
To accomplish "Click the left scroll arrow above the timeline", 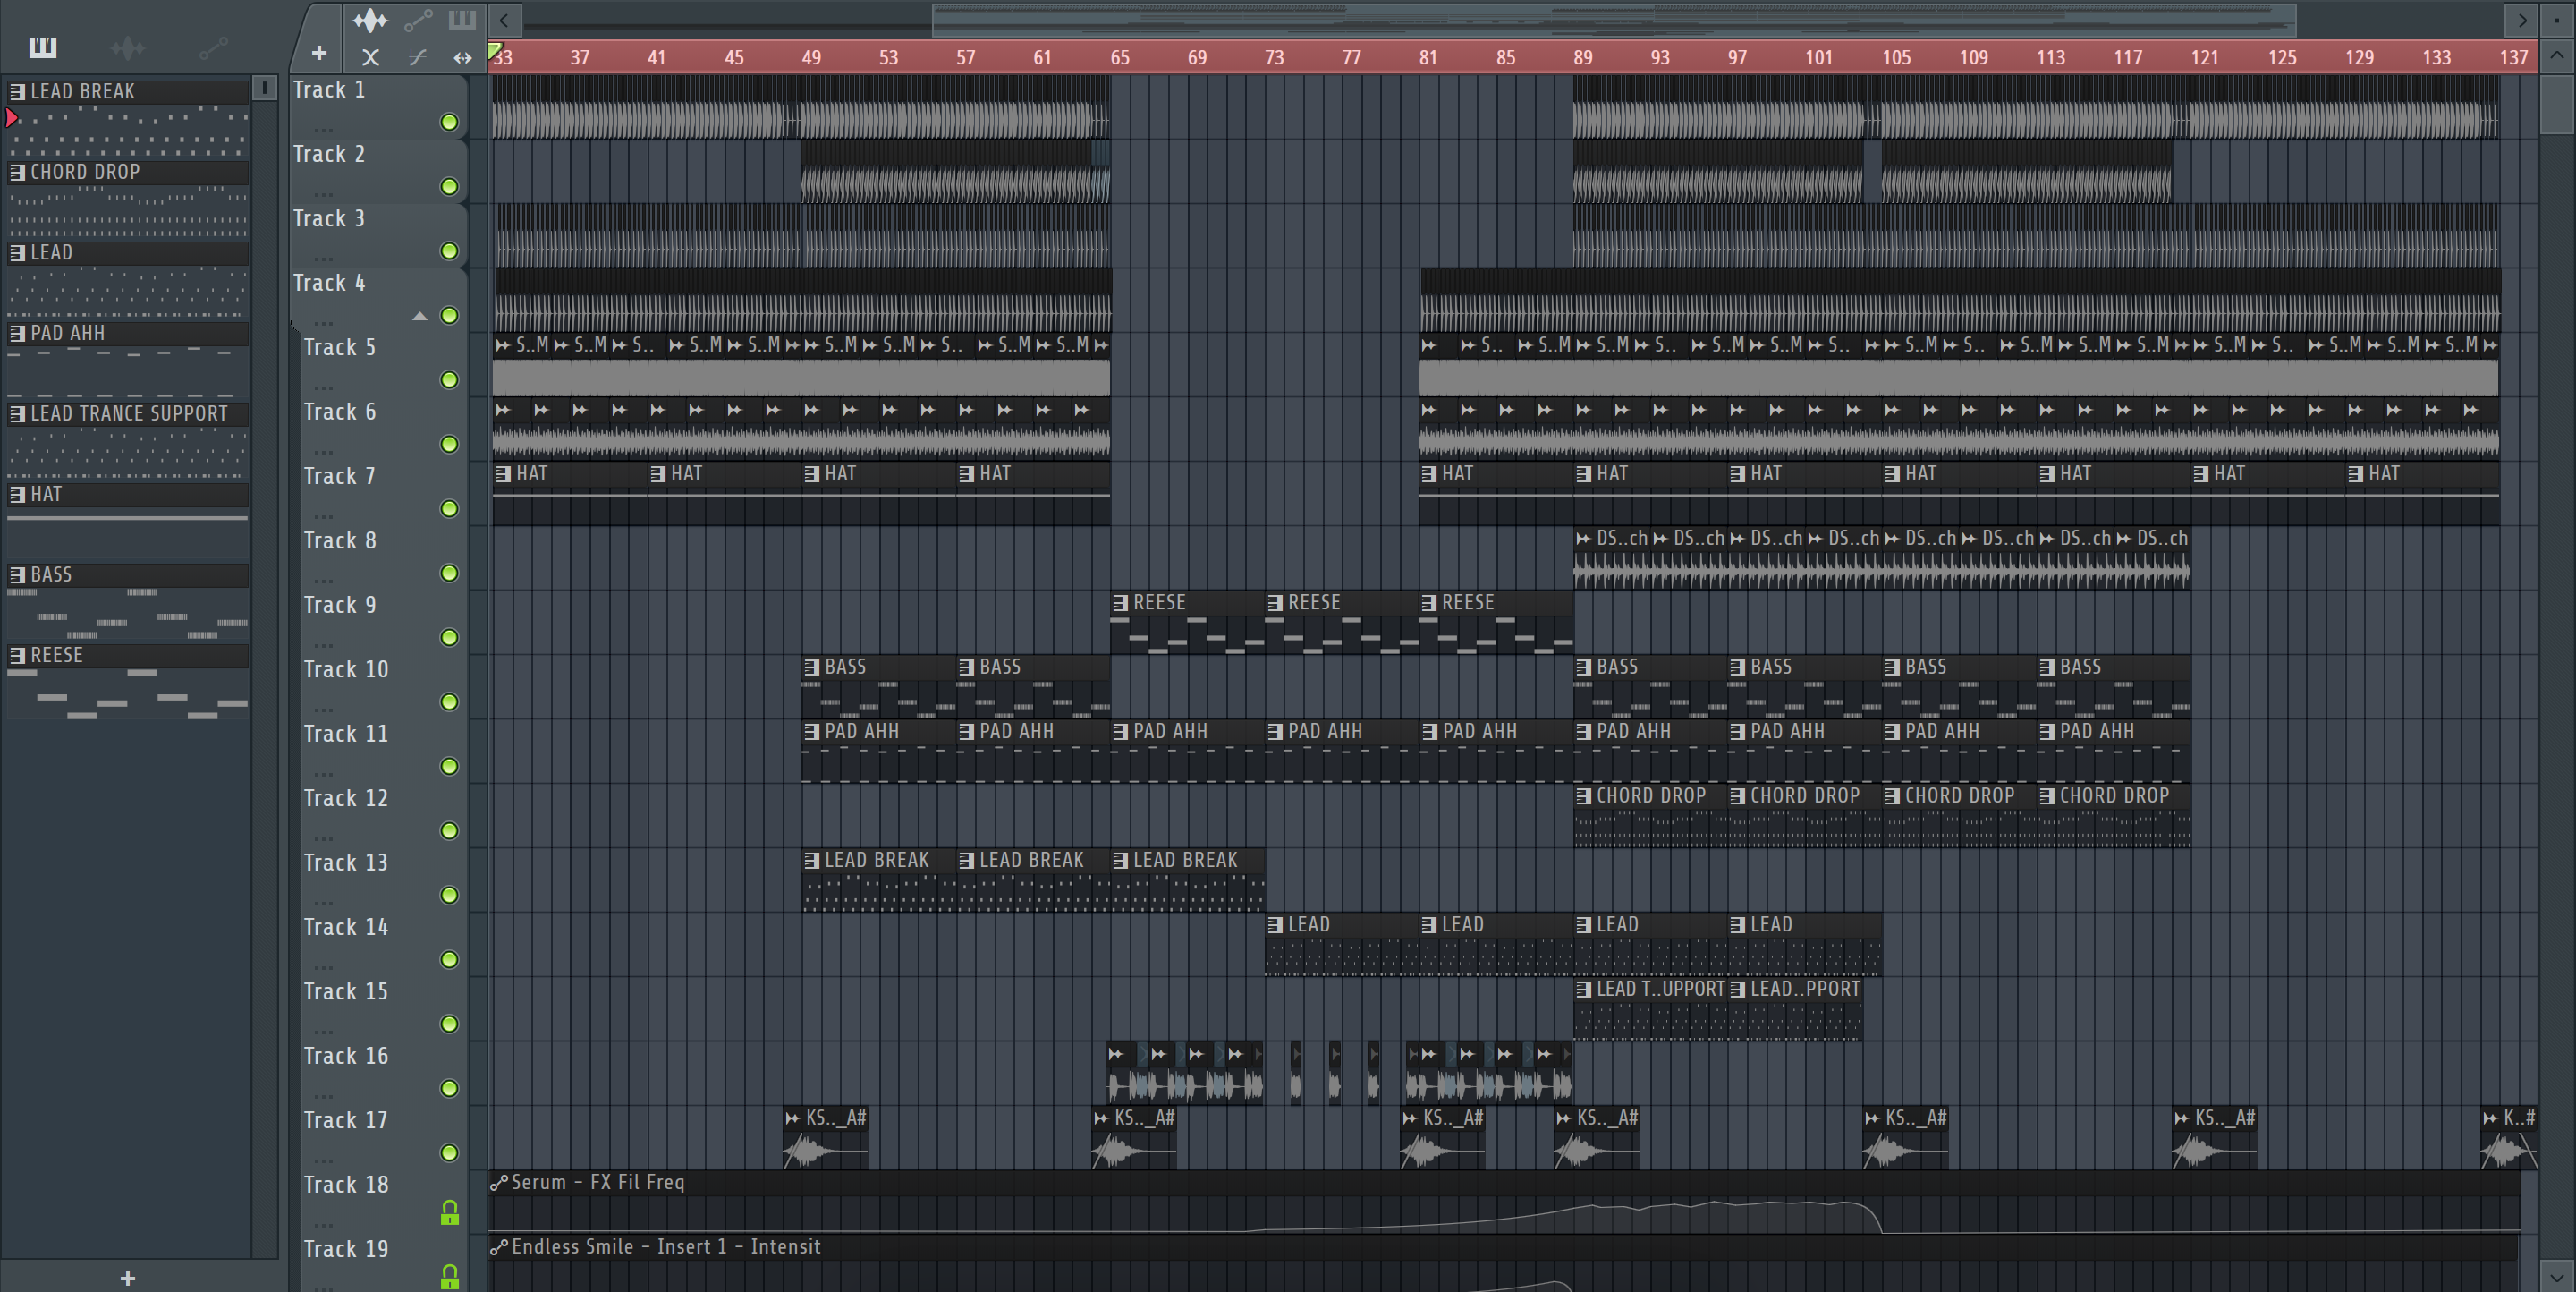I will 505,19.
